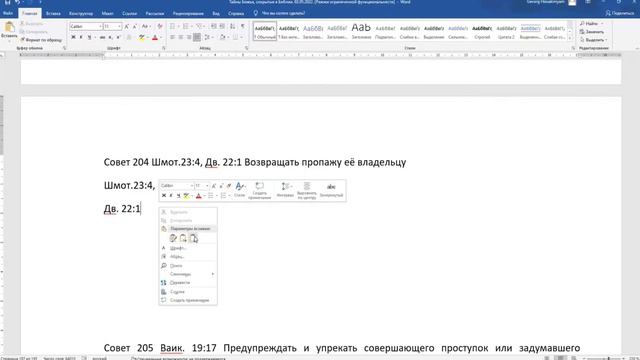
Task: Expand the styles gallery
Action: 570,38
